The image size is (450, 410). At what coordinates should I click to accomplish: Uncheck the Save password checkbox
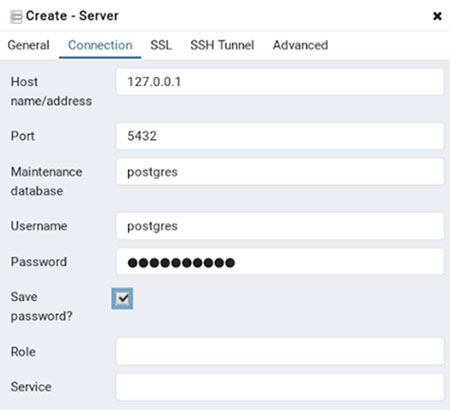[x=122, y=299]
